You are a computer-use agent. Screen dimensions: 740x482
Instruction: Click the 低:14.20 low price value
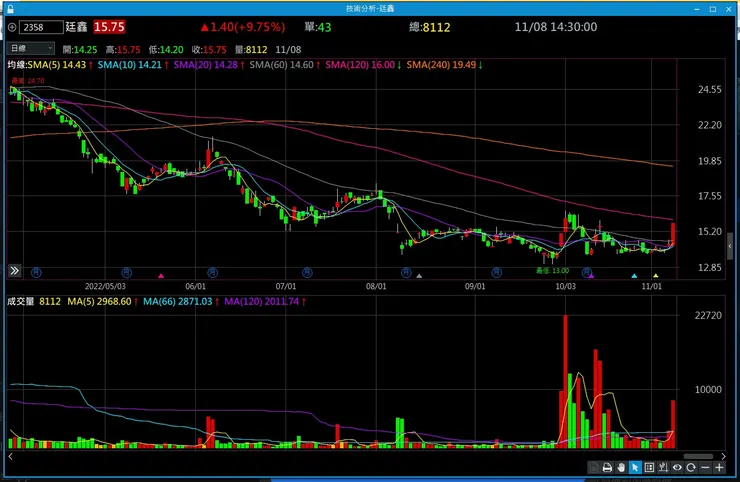click(x=166, y=50)
